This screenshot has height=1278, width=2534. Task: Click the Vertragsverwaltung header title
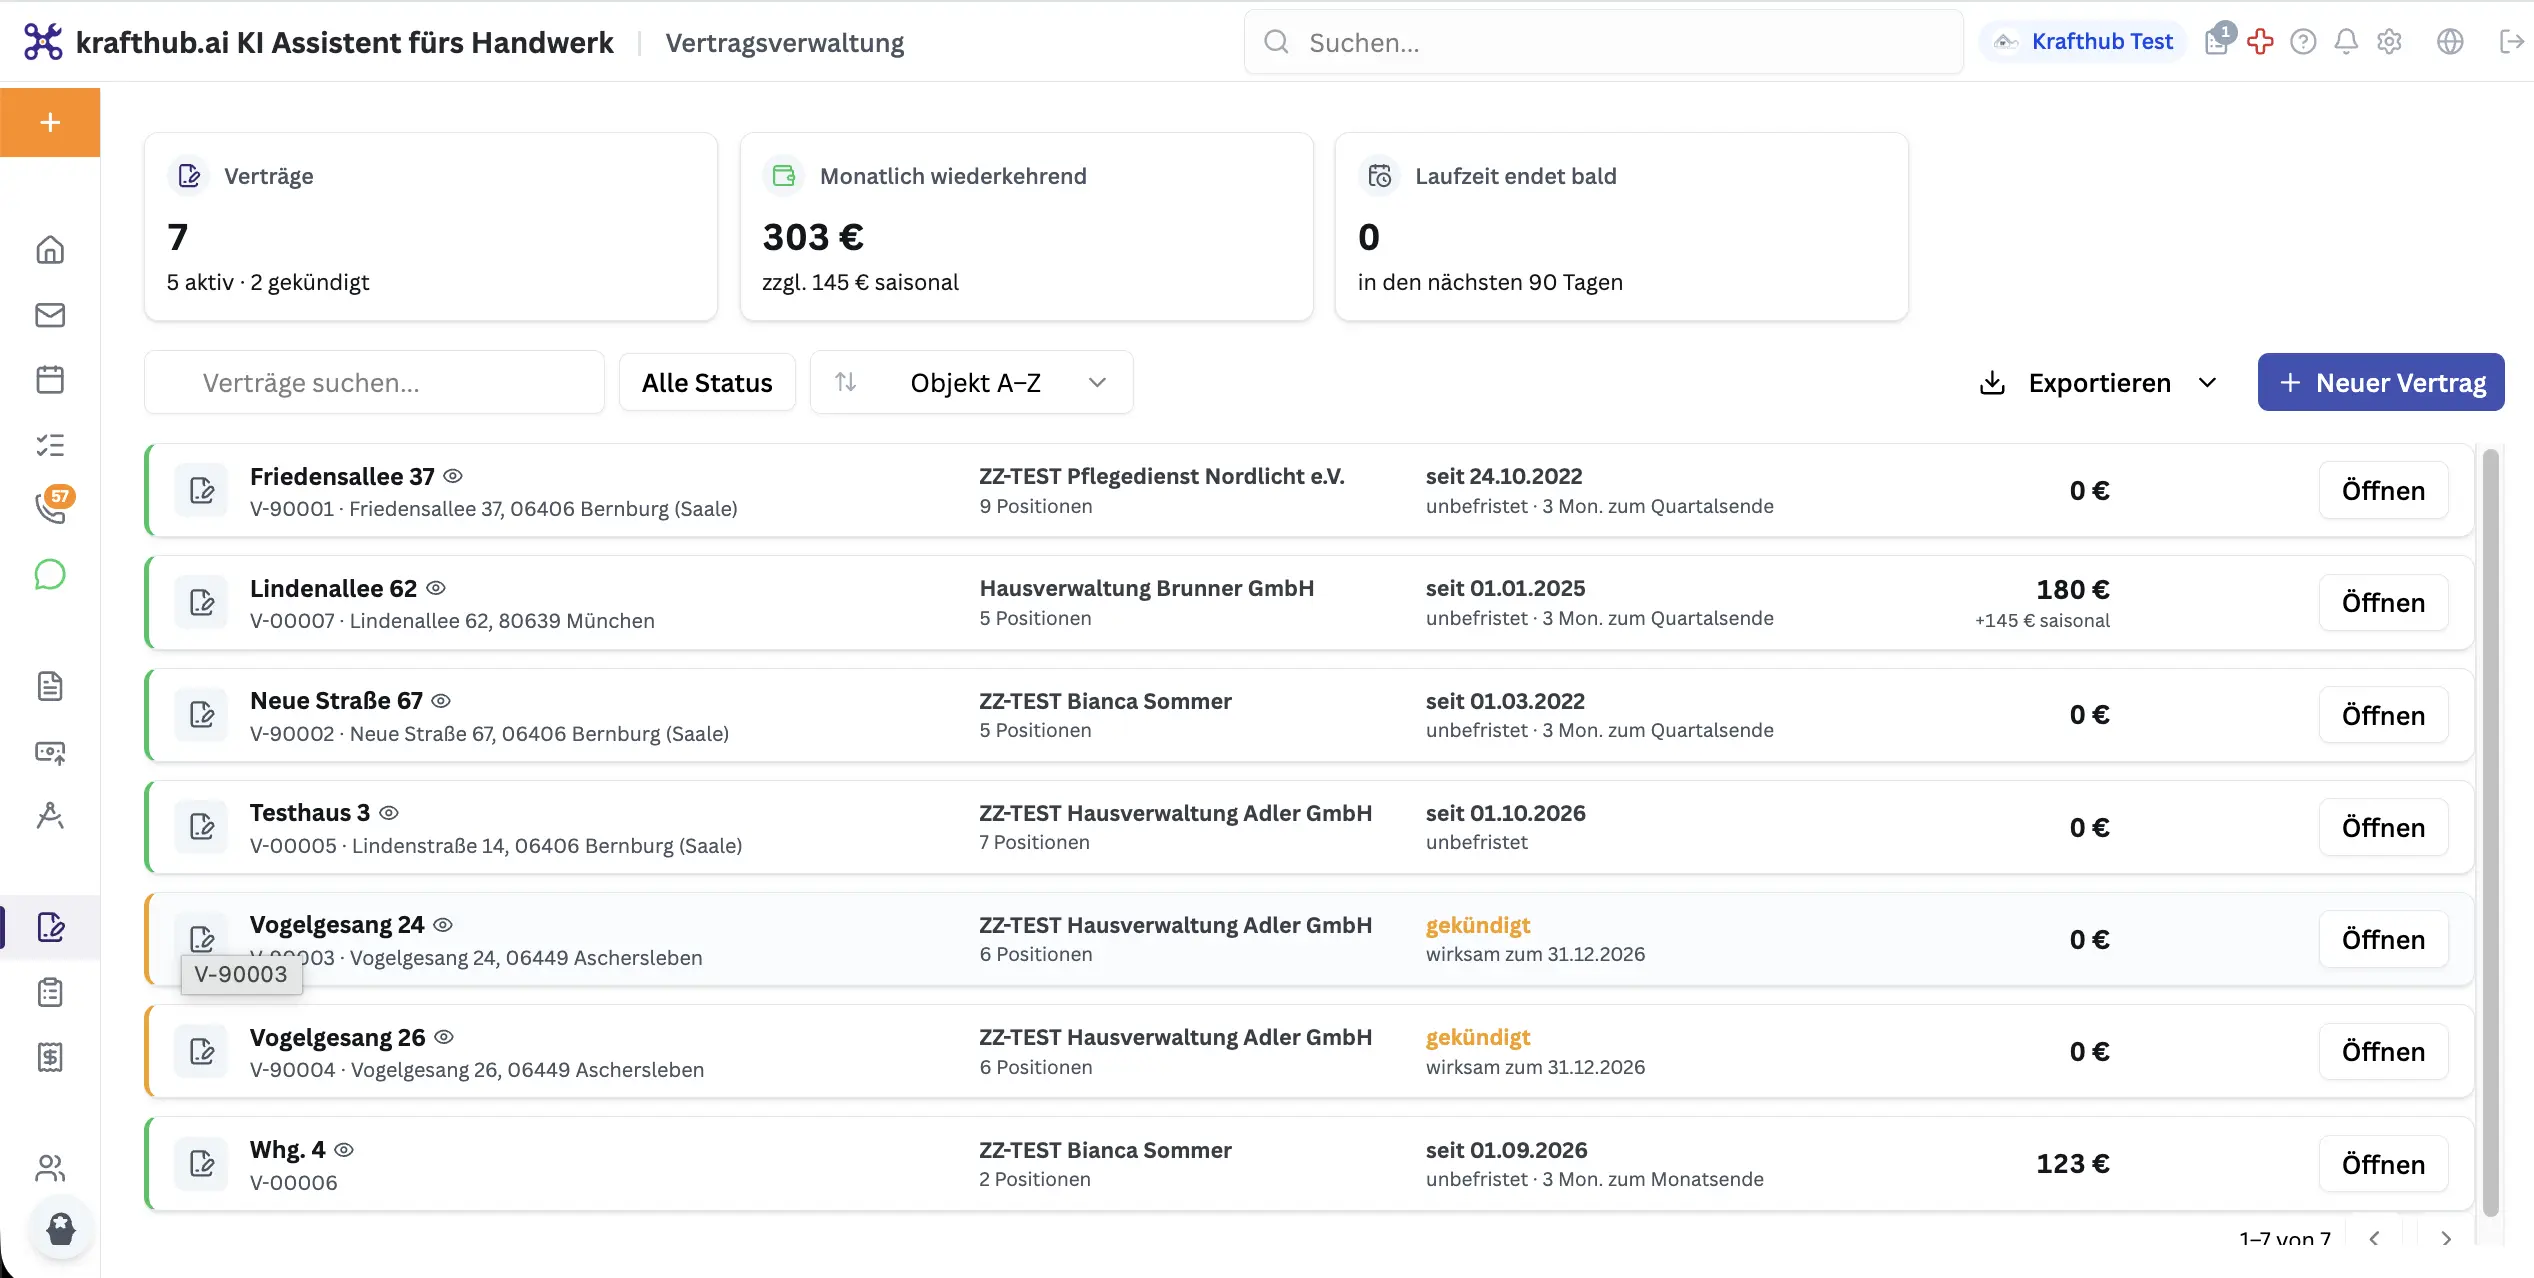tap(785, 43)
